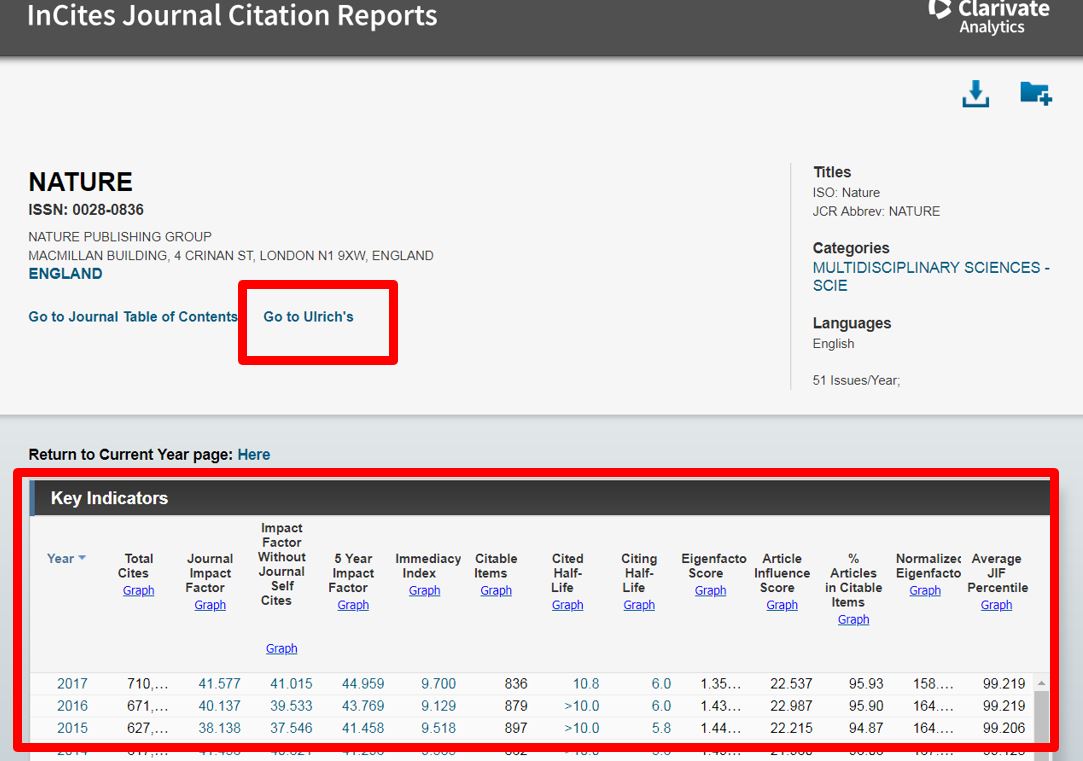
Task: Open Immediacy Index Graph link
Action: (424, 590)
